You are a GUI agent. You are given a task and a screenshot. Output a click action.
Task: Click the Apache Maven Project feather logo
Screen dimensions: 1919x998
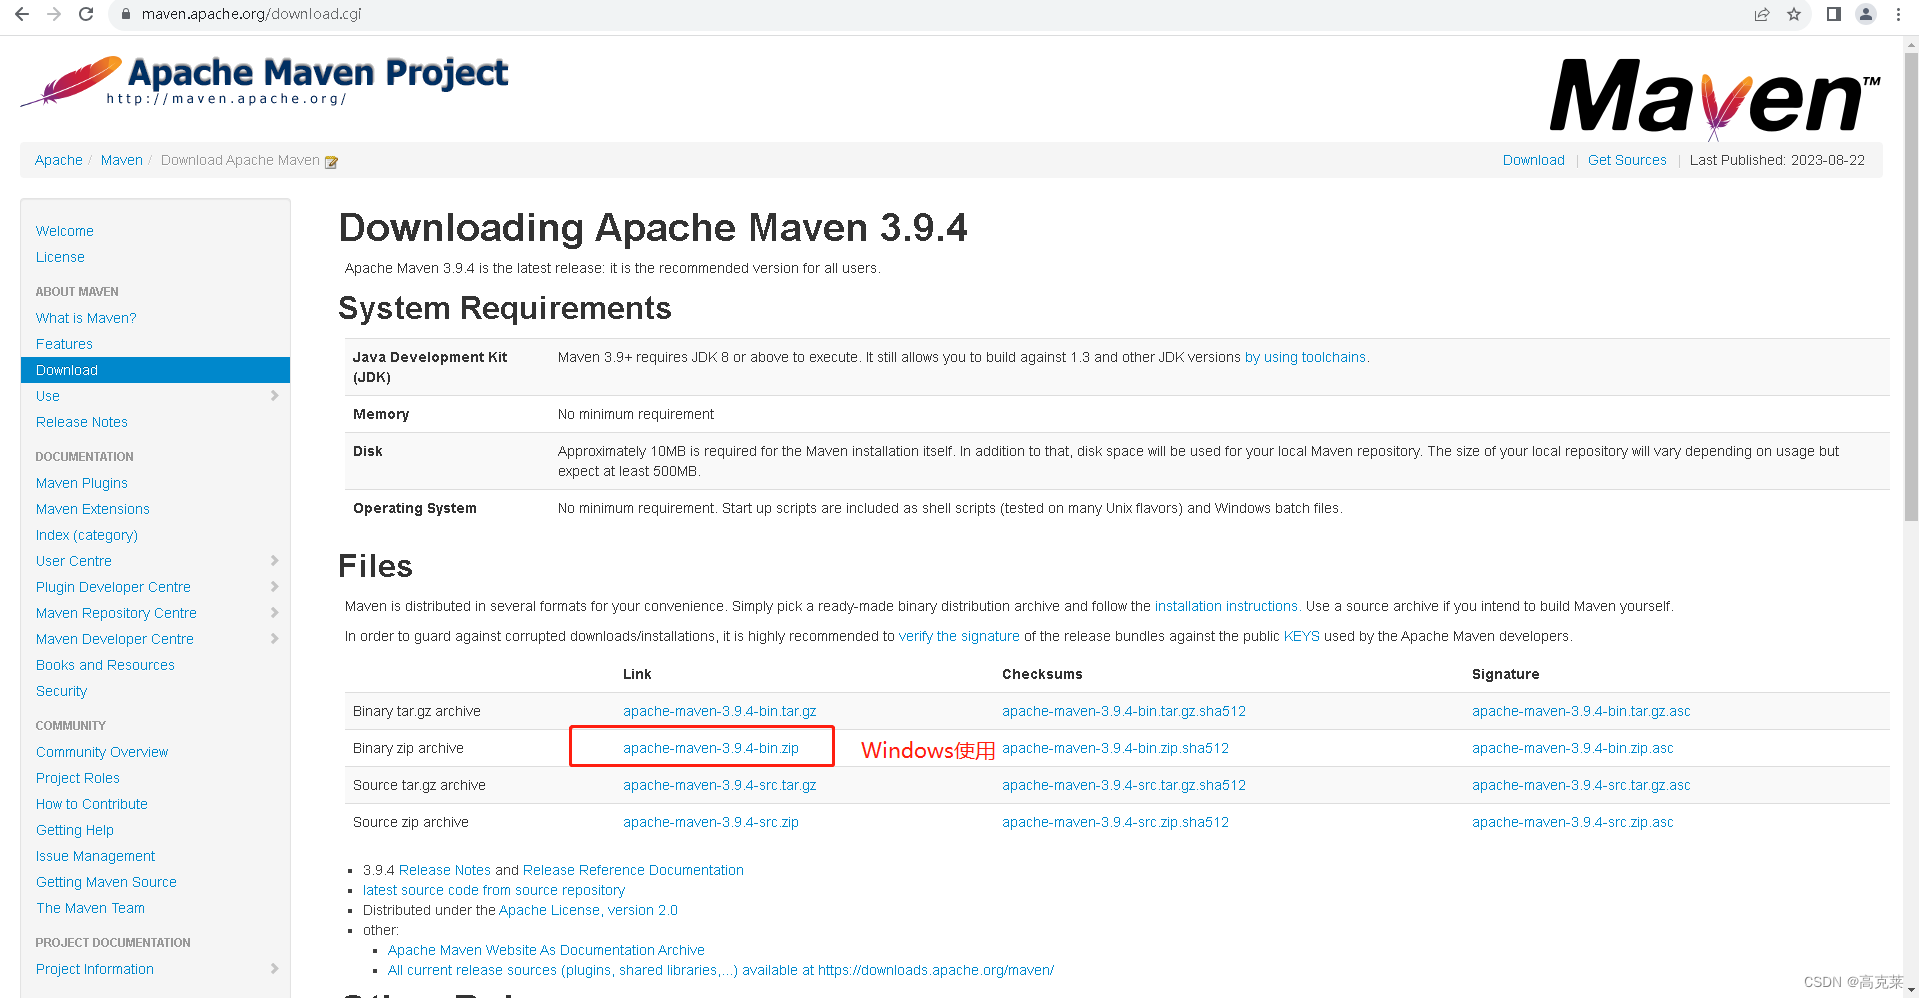click(264, 81)
